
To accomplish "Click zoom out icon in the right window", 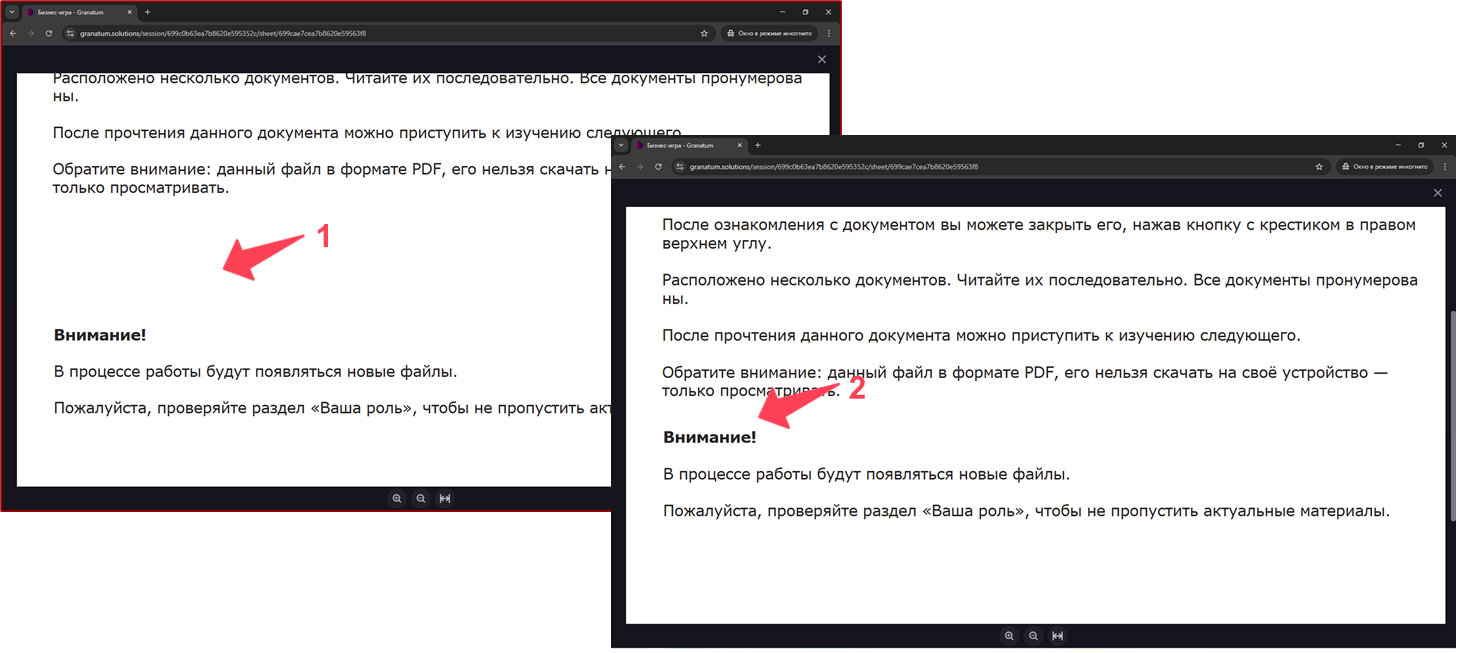I will tap(1033, 636).
